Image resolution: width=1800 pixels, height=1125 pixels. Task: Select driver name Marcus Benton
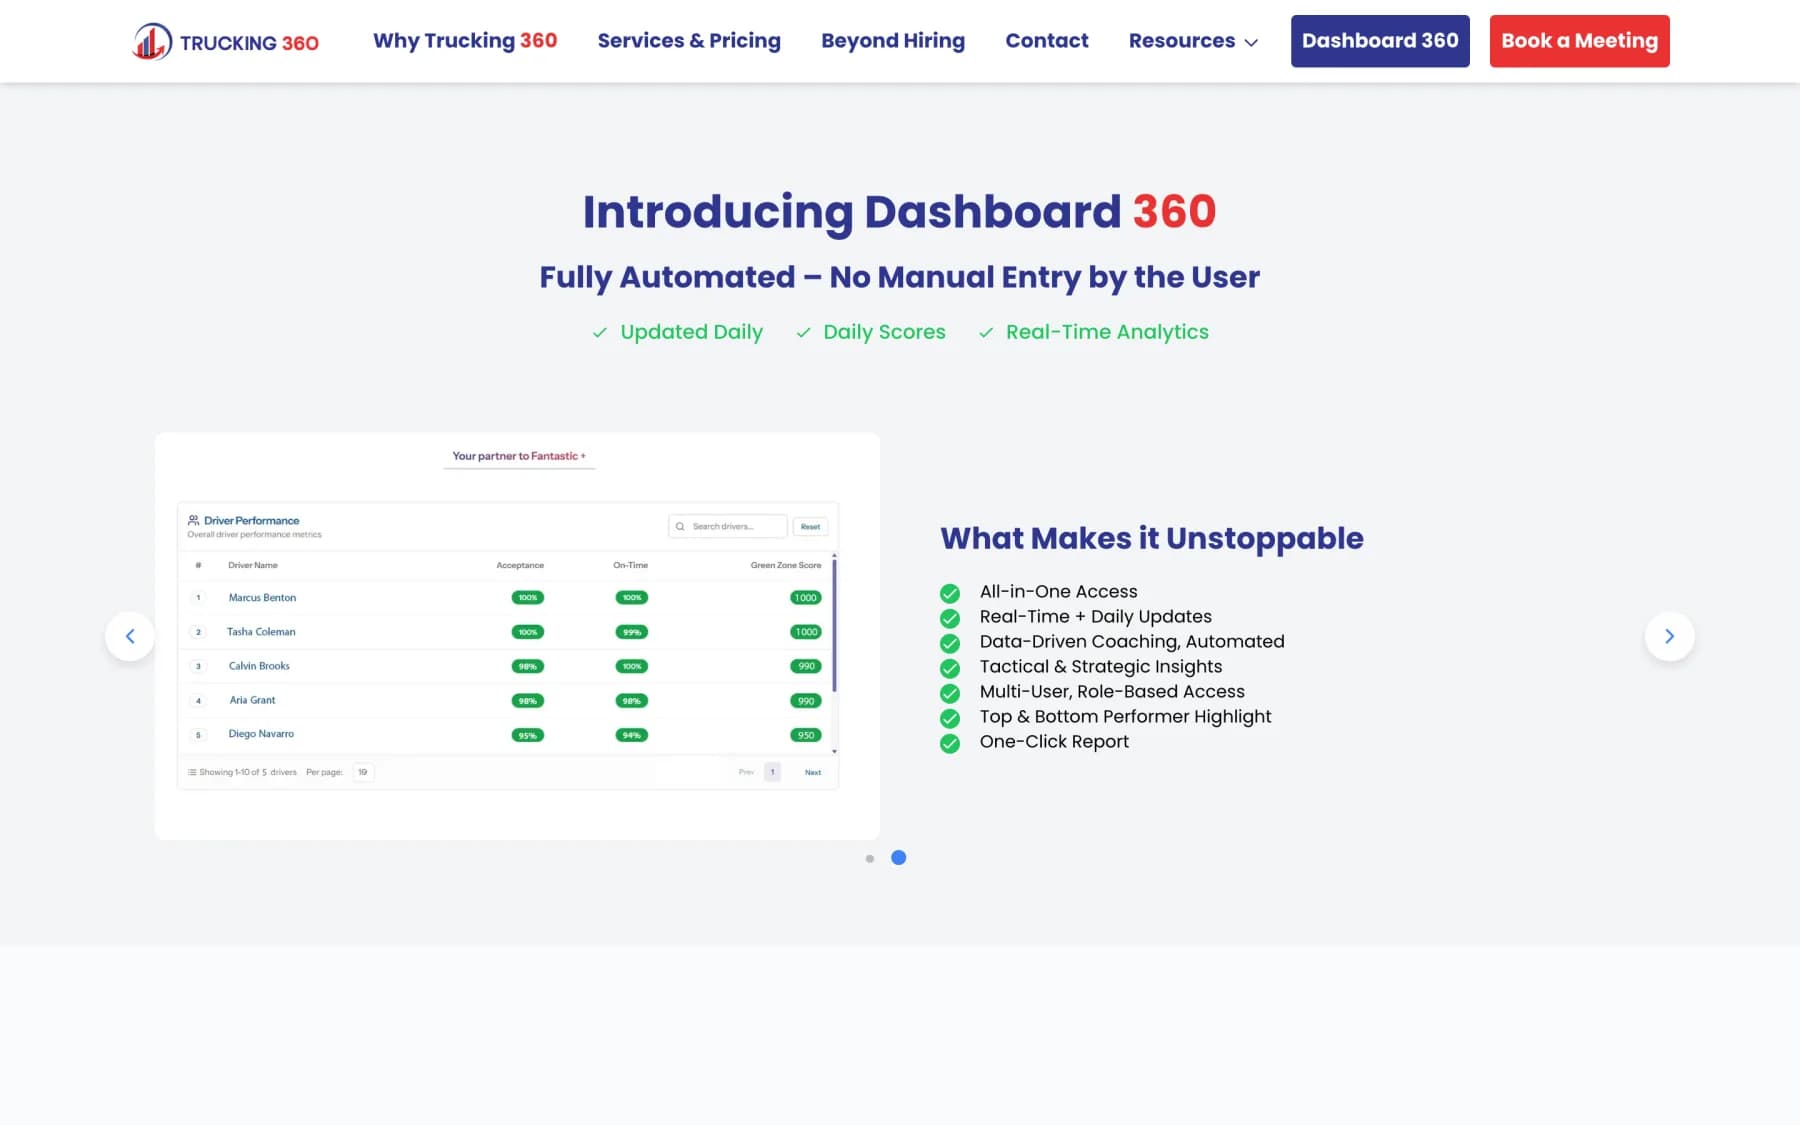pos(262,598)
